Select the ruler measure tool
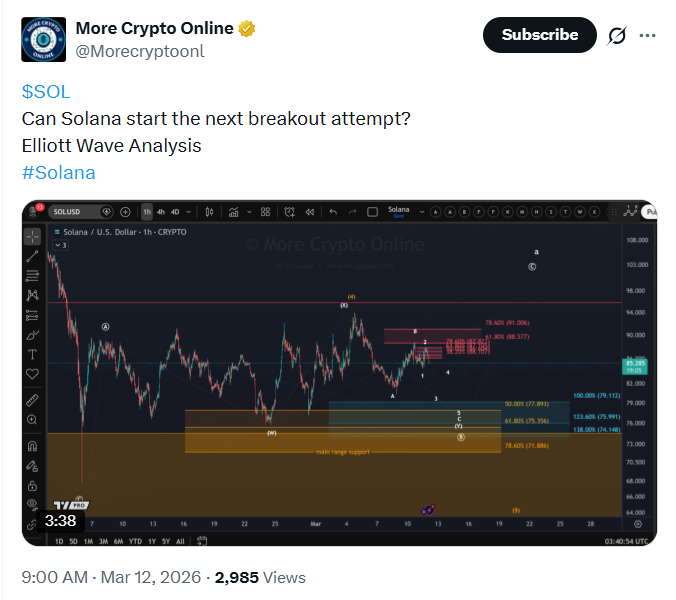The width and height of the screenshot is (676, 600). [x=33, y=399]
